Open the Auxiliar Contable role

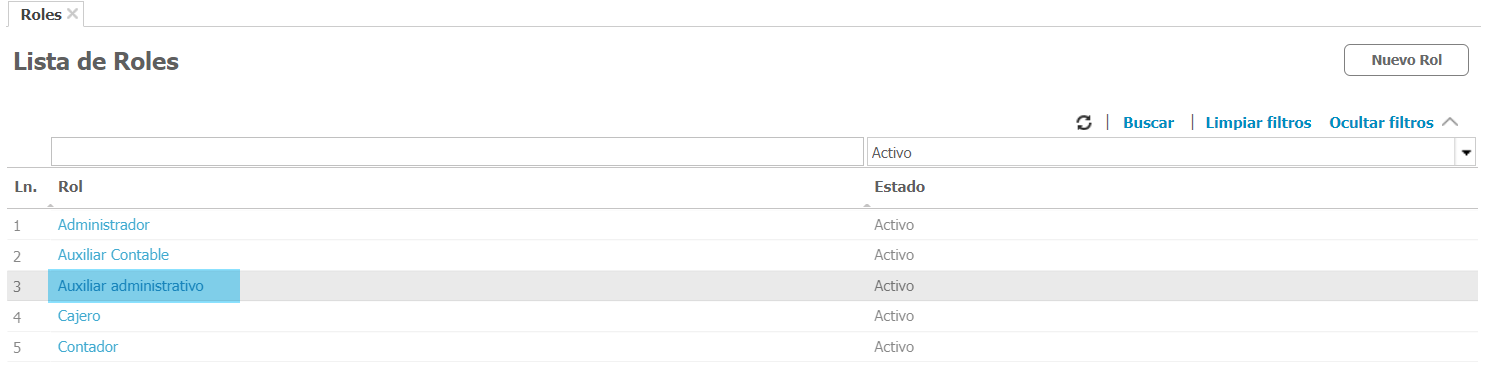(113, 255)
